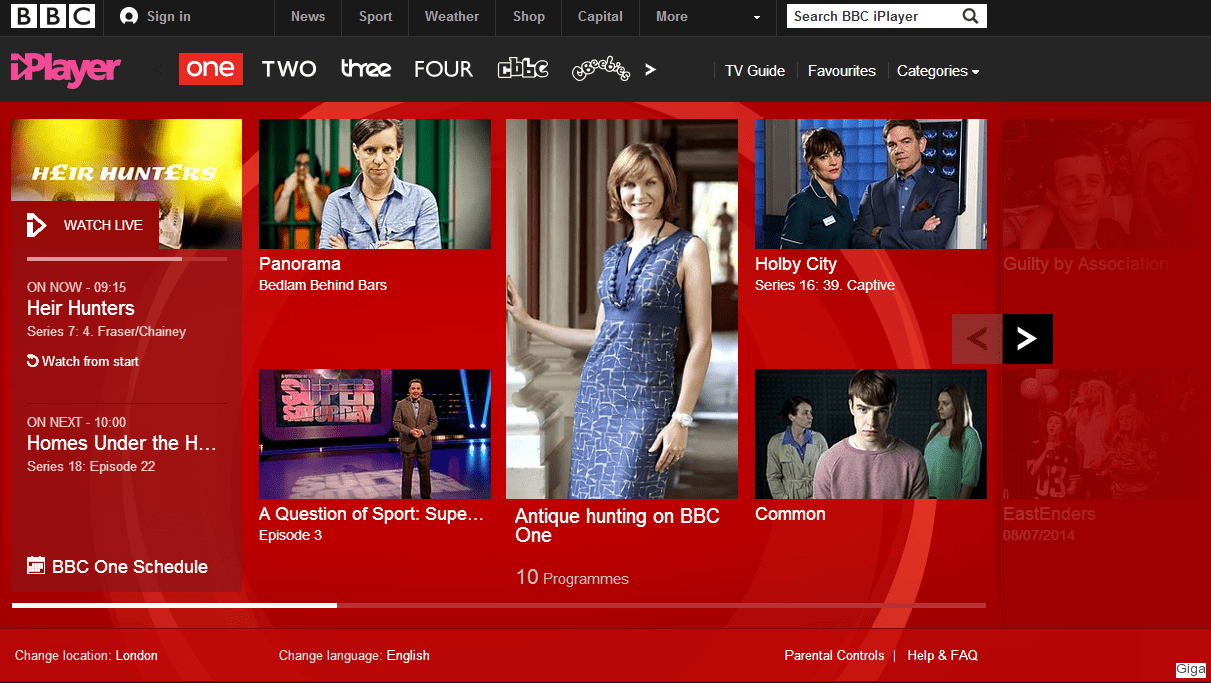Click the carousel scroll indicator bar
This screenshot has width=1211, height=683.
click(x=499, y=605)
